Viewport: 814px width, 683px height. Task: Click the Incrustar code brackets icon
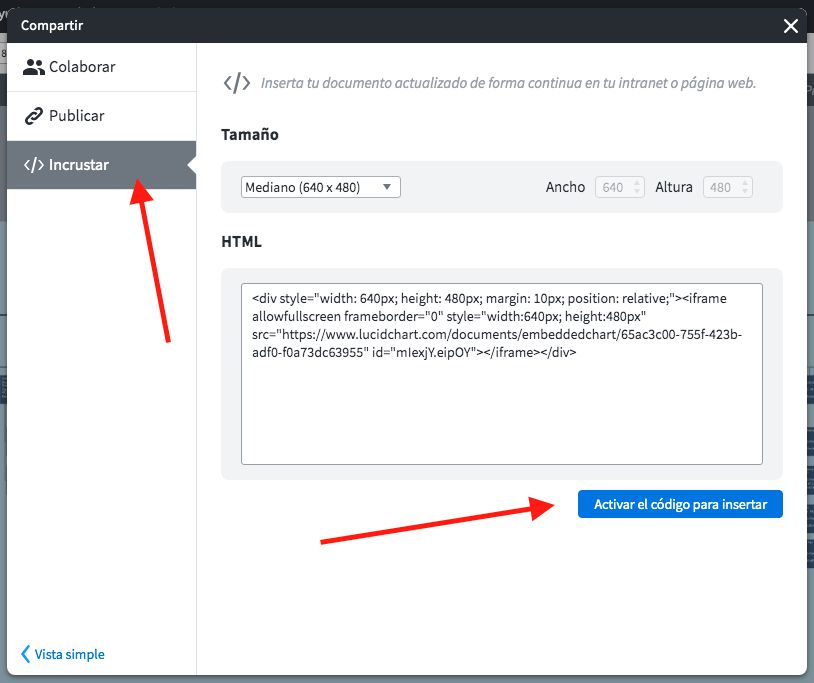(34, 165)
